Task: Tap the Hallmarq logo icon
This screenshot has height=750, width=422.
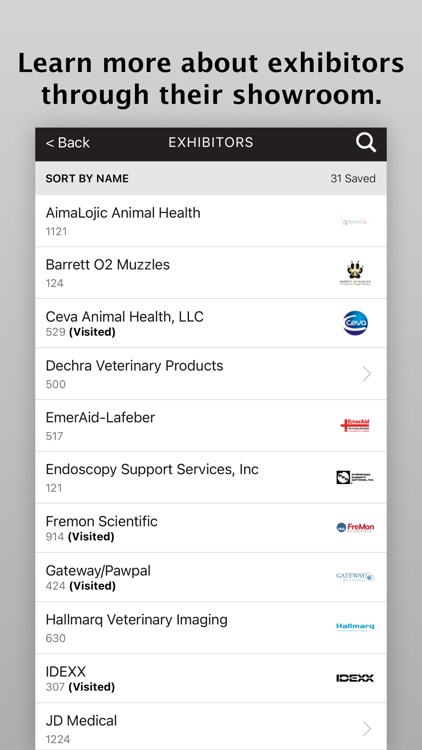Action: click(x=355, y=627)
